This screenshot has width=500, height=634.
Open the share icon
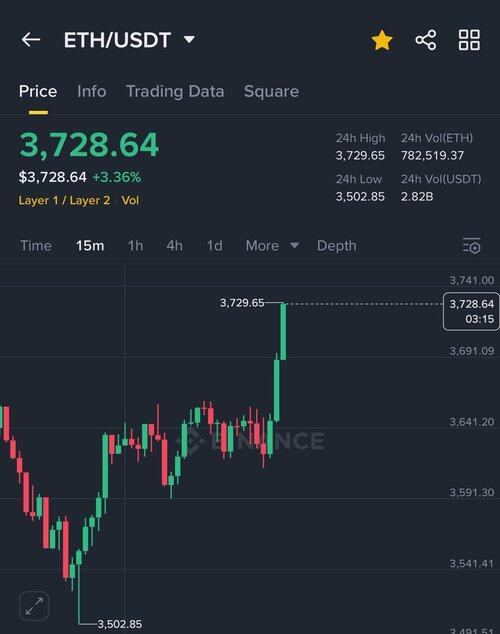click(426, 40)
